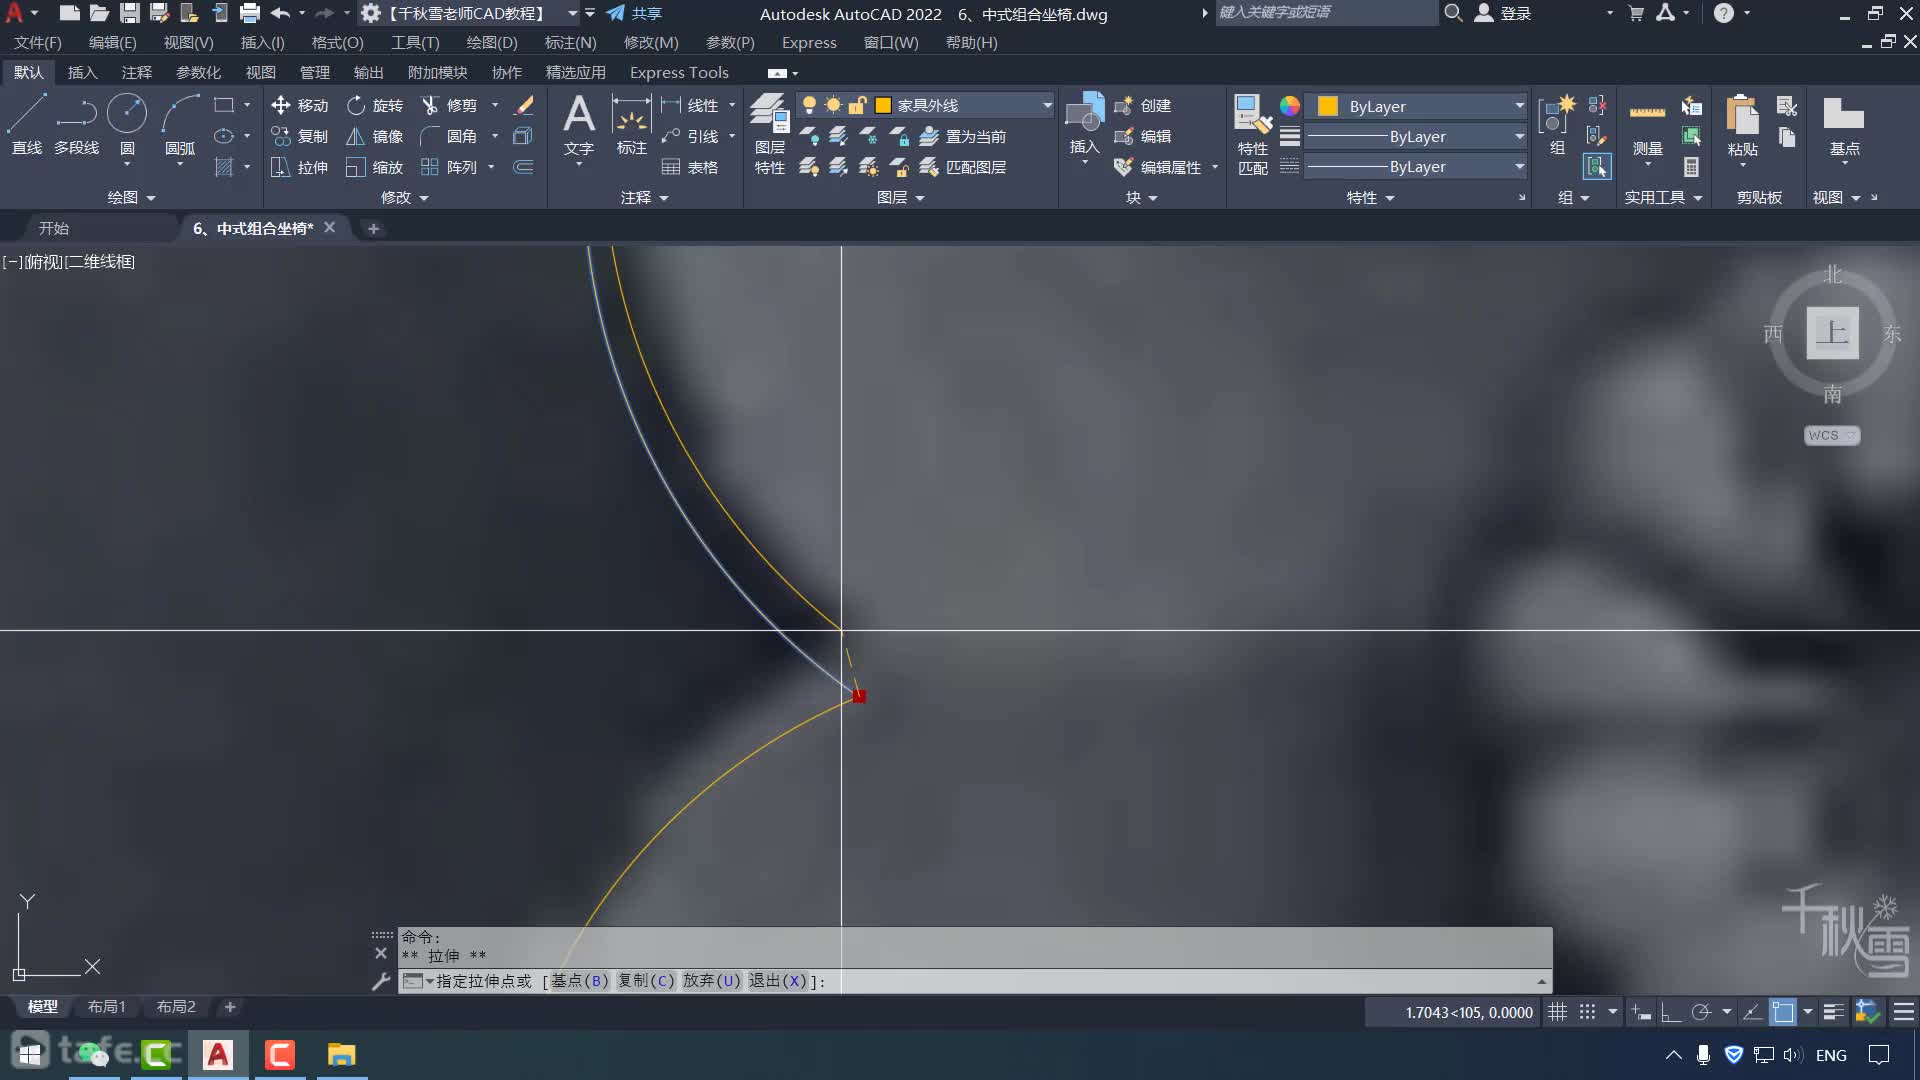Click the 置为当前 button
The width and height of the screenshot is (1920, 1080).
963,136
